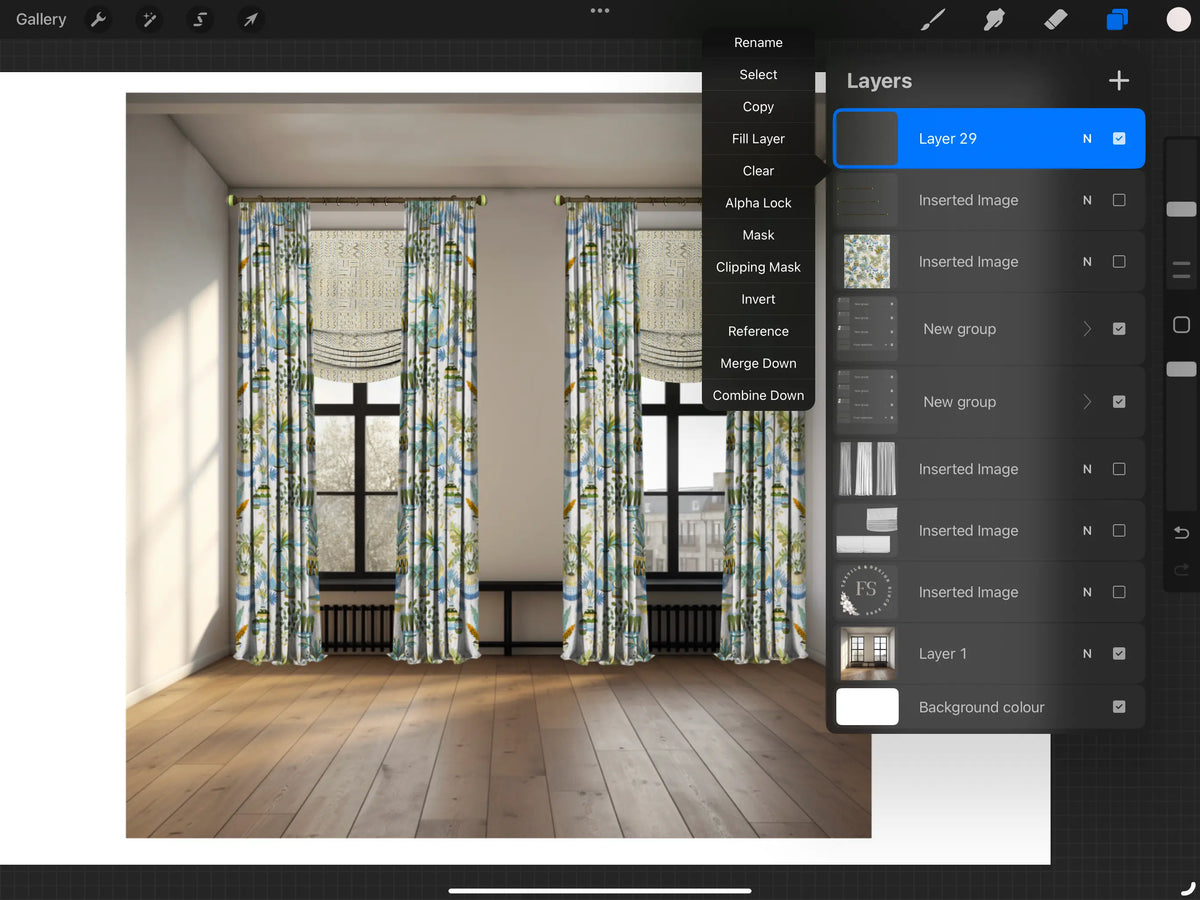Hide Layer 29 using its checkbox
Image resolution: width=1200 pixels, height=900 pixels.
(1119, 139)
